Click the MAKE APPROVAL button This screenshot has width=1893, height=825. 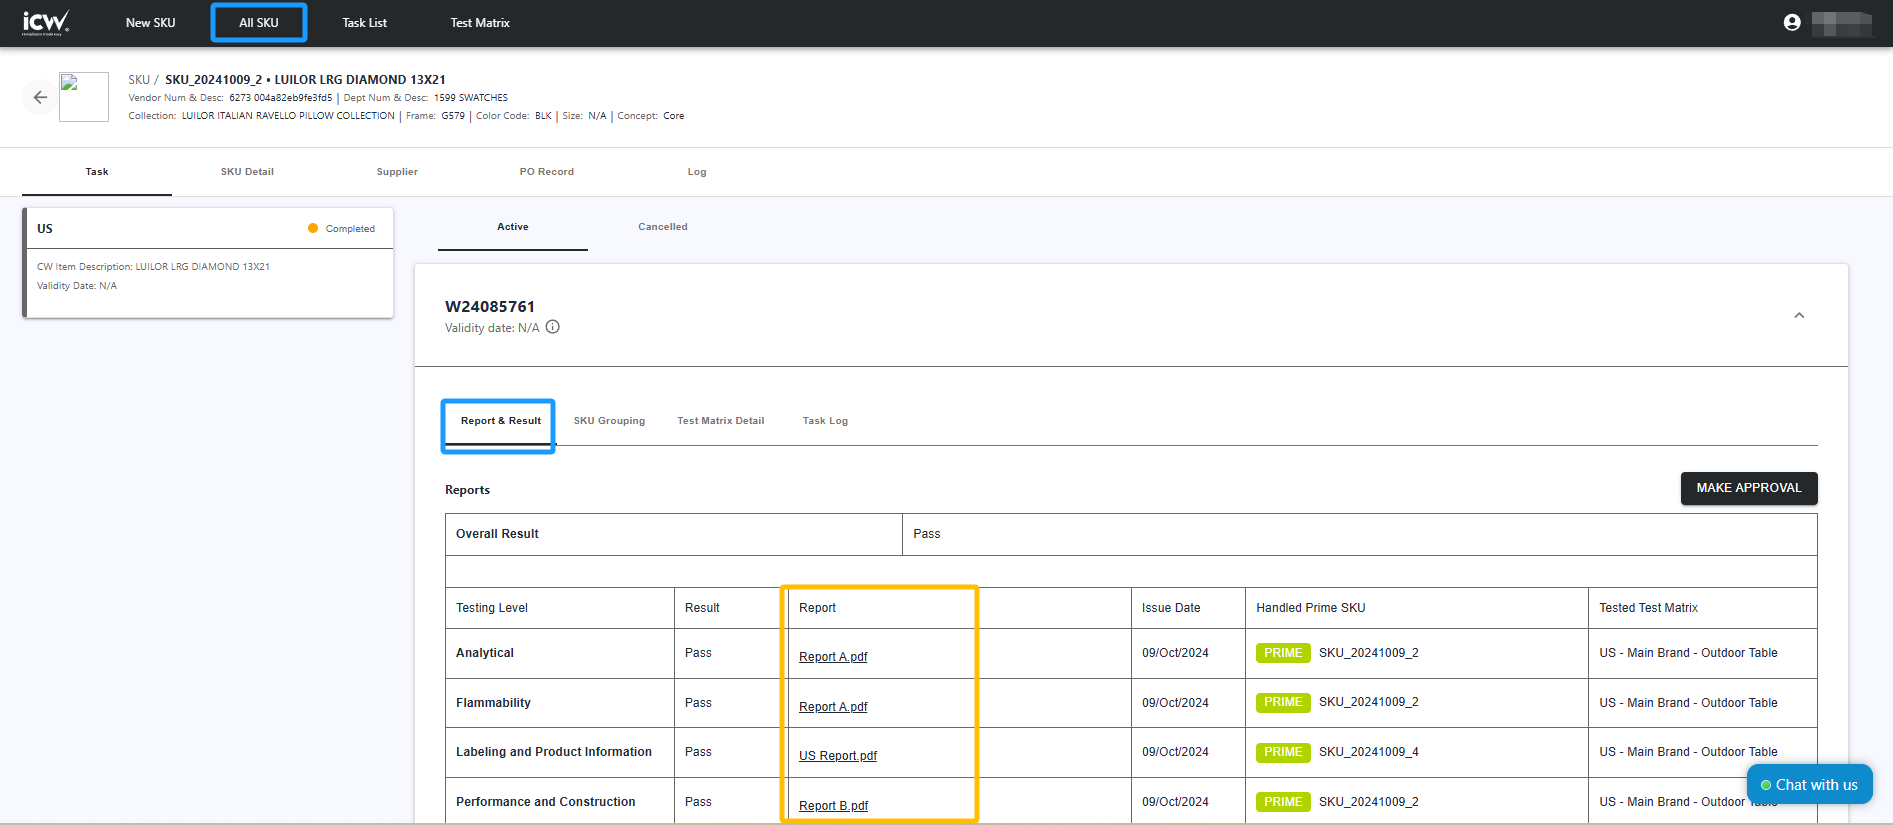[x=1748, y=488]
